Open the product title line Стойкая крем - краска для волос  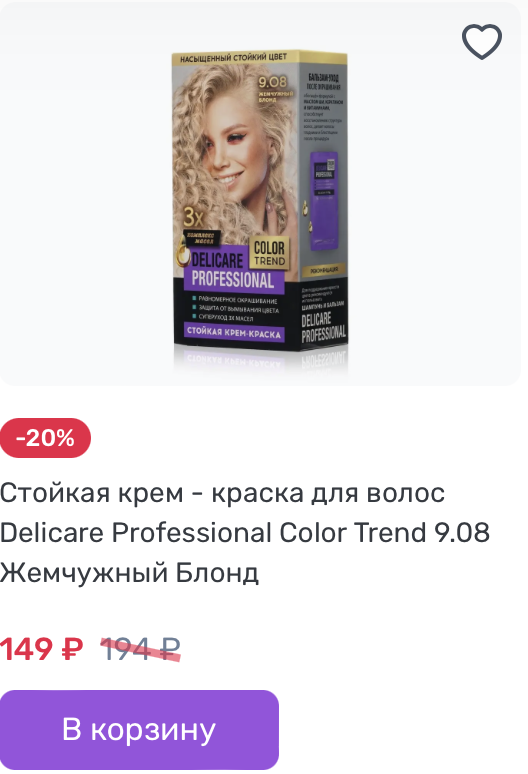pos(223,493)
